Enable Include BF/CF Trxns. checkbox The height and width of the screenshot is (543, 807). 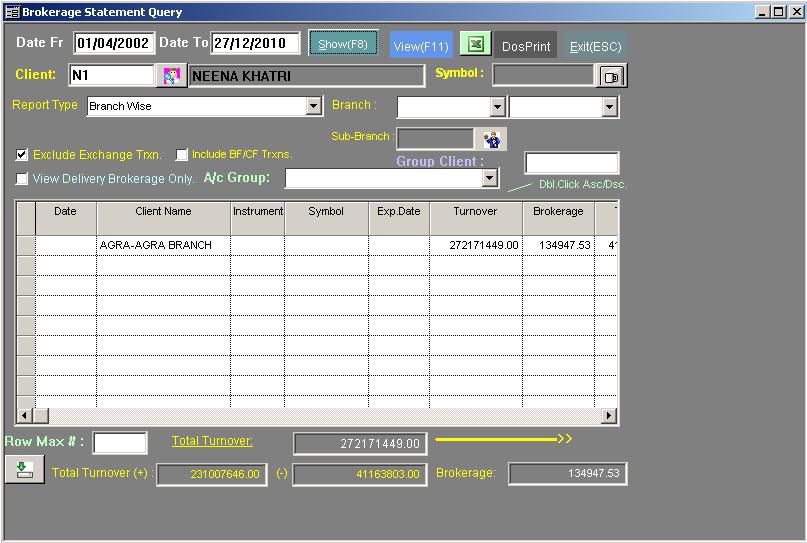[182, 155]
